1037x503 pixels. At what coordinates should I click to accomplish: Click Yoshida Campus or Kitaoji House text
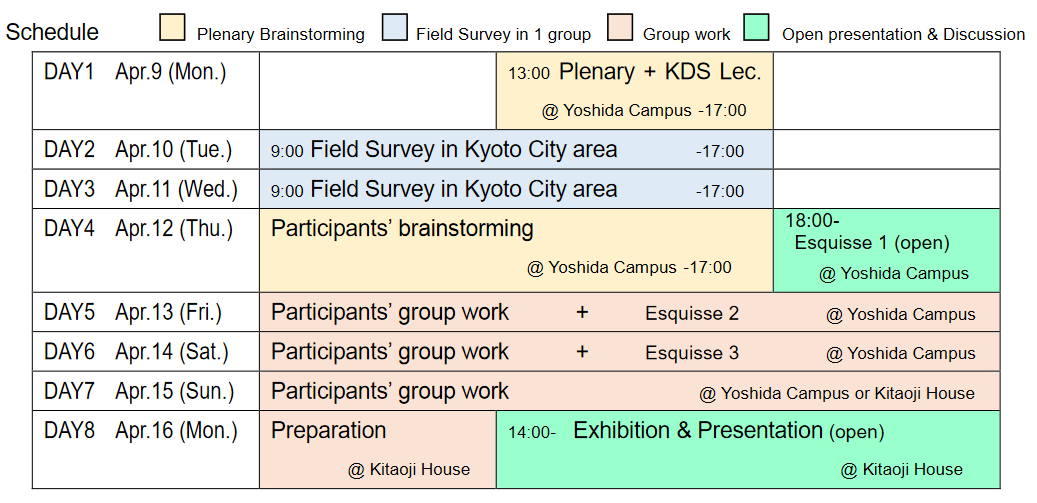[836, 393]
